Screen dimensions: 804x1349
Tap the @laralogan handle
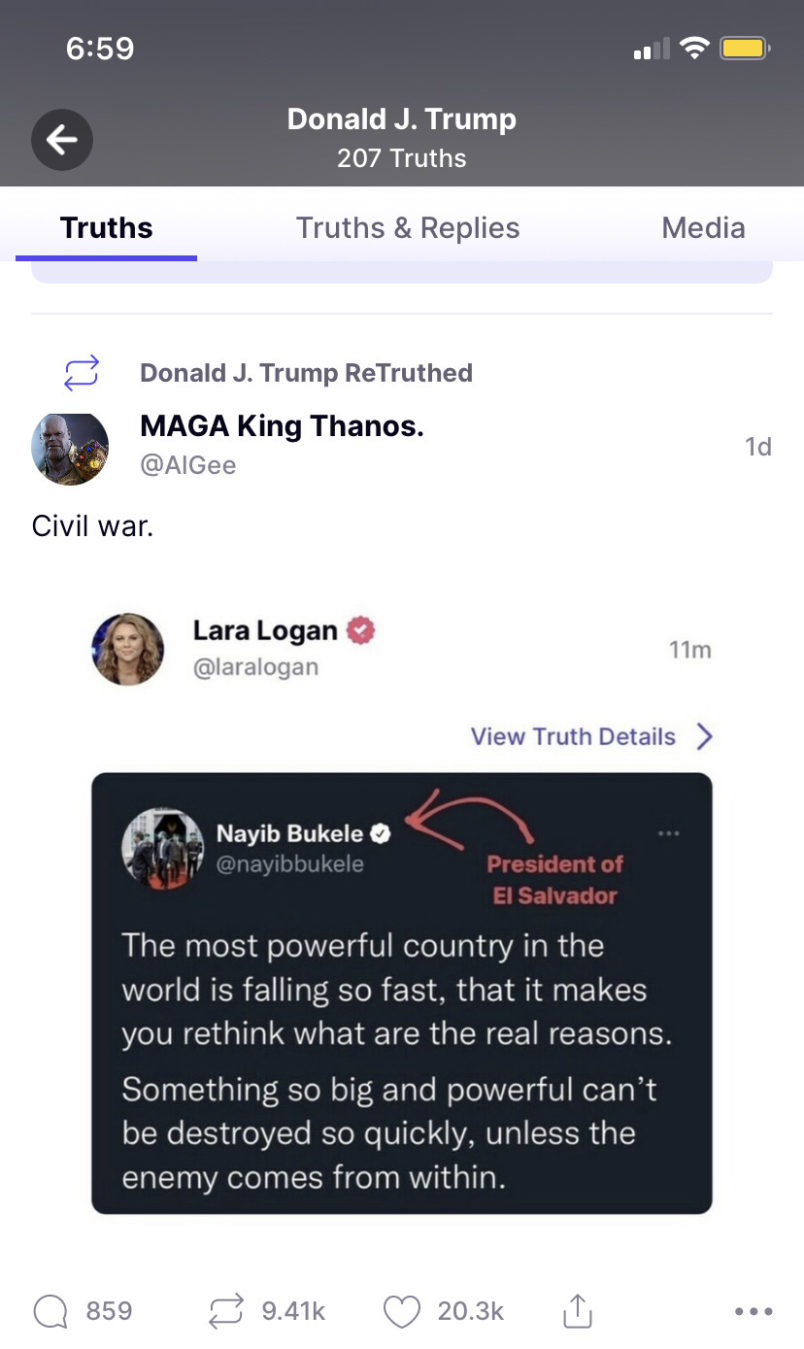click(x=255, y=667)
